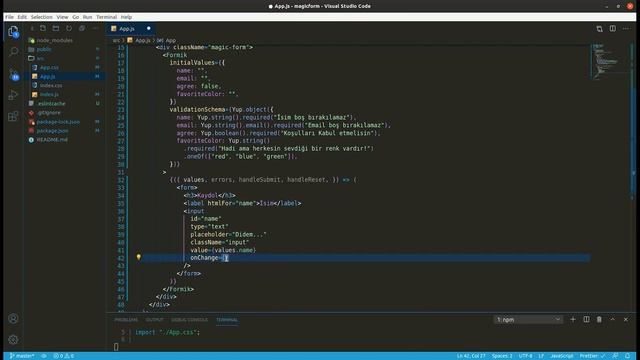Viewport: 640px width, 360px height.
Task: Switch to the Problems panel tab
Action: pyautogui.click(x=126, y=320)
